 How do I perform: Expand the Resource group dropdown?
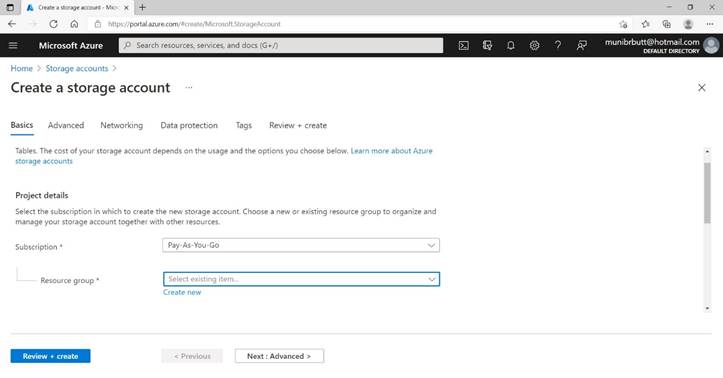[301, 279]
